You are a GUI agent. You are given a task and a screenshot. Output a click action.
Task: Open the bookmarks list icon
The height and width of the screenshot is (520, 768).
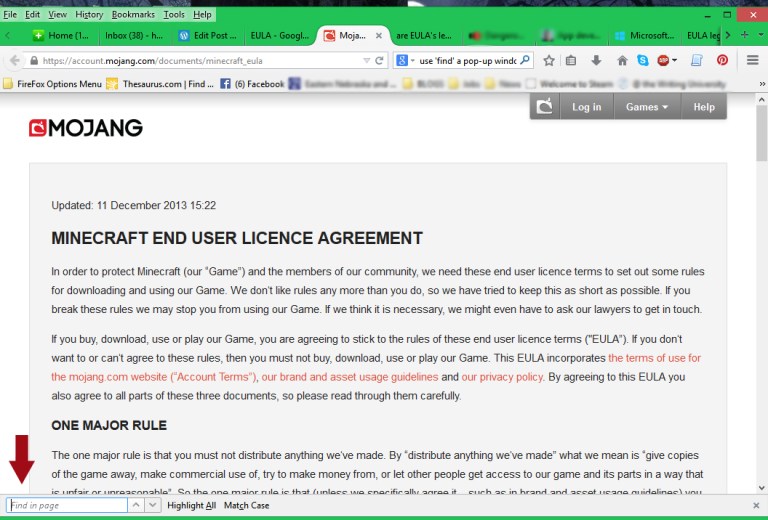point(571,60)
